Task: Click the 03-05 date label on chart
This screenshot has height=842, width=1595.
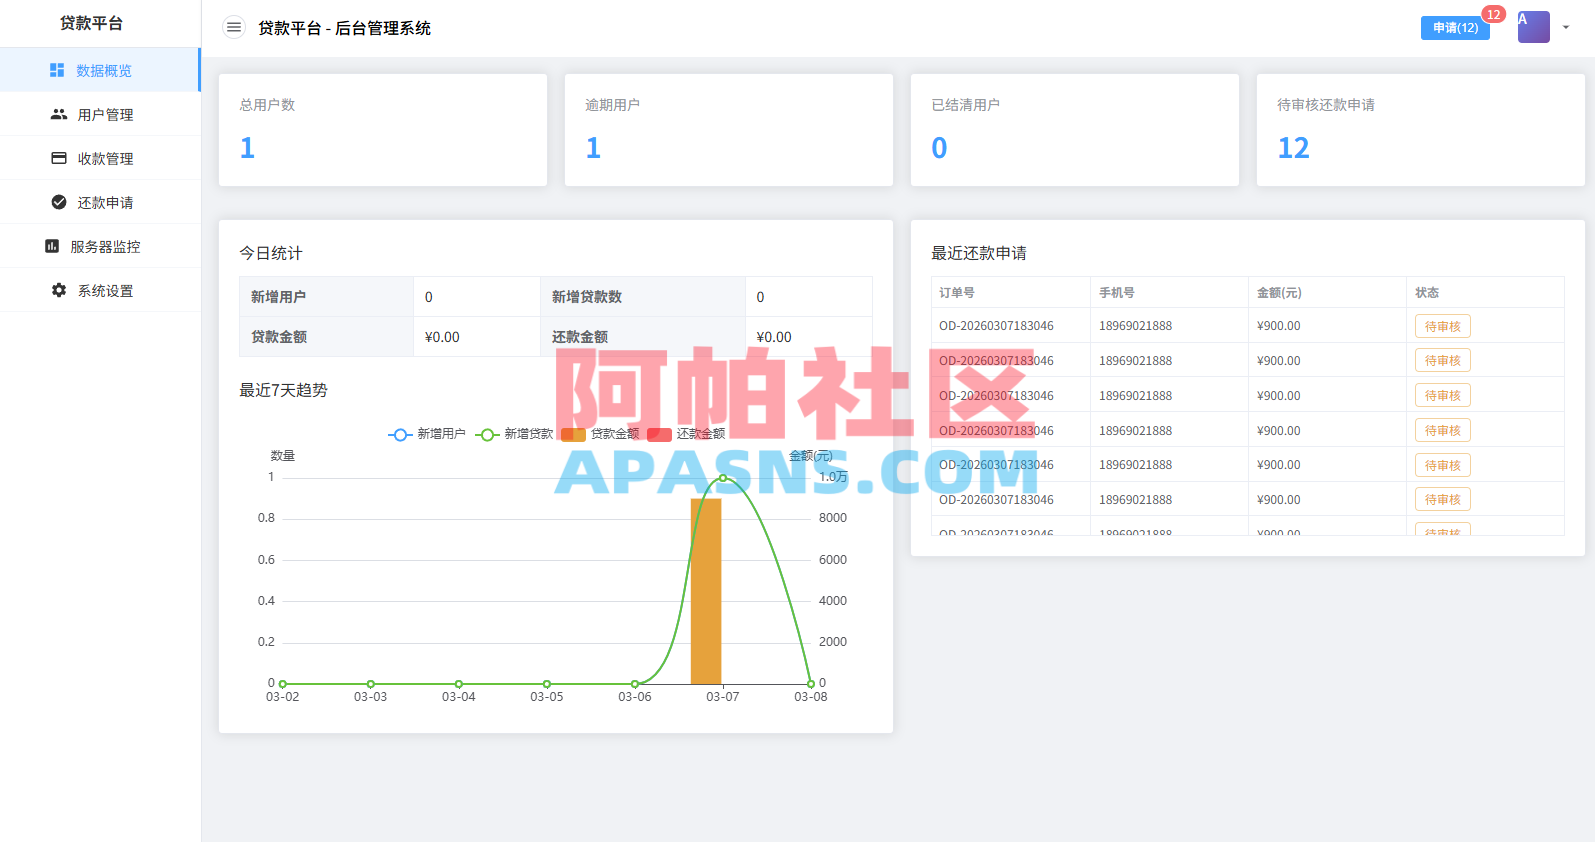Action: click(547, 697)
